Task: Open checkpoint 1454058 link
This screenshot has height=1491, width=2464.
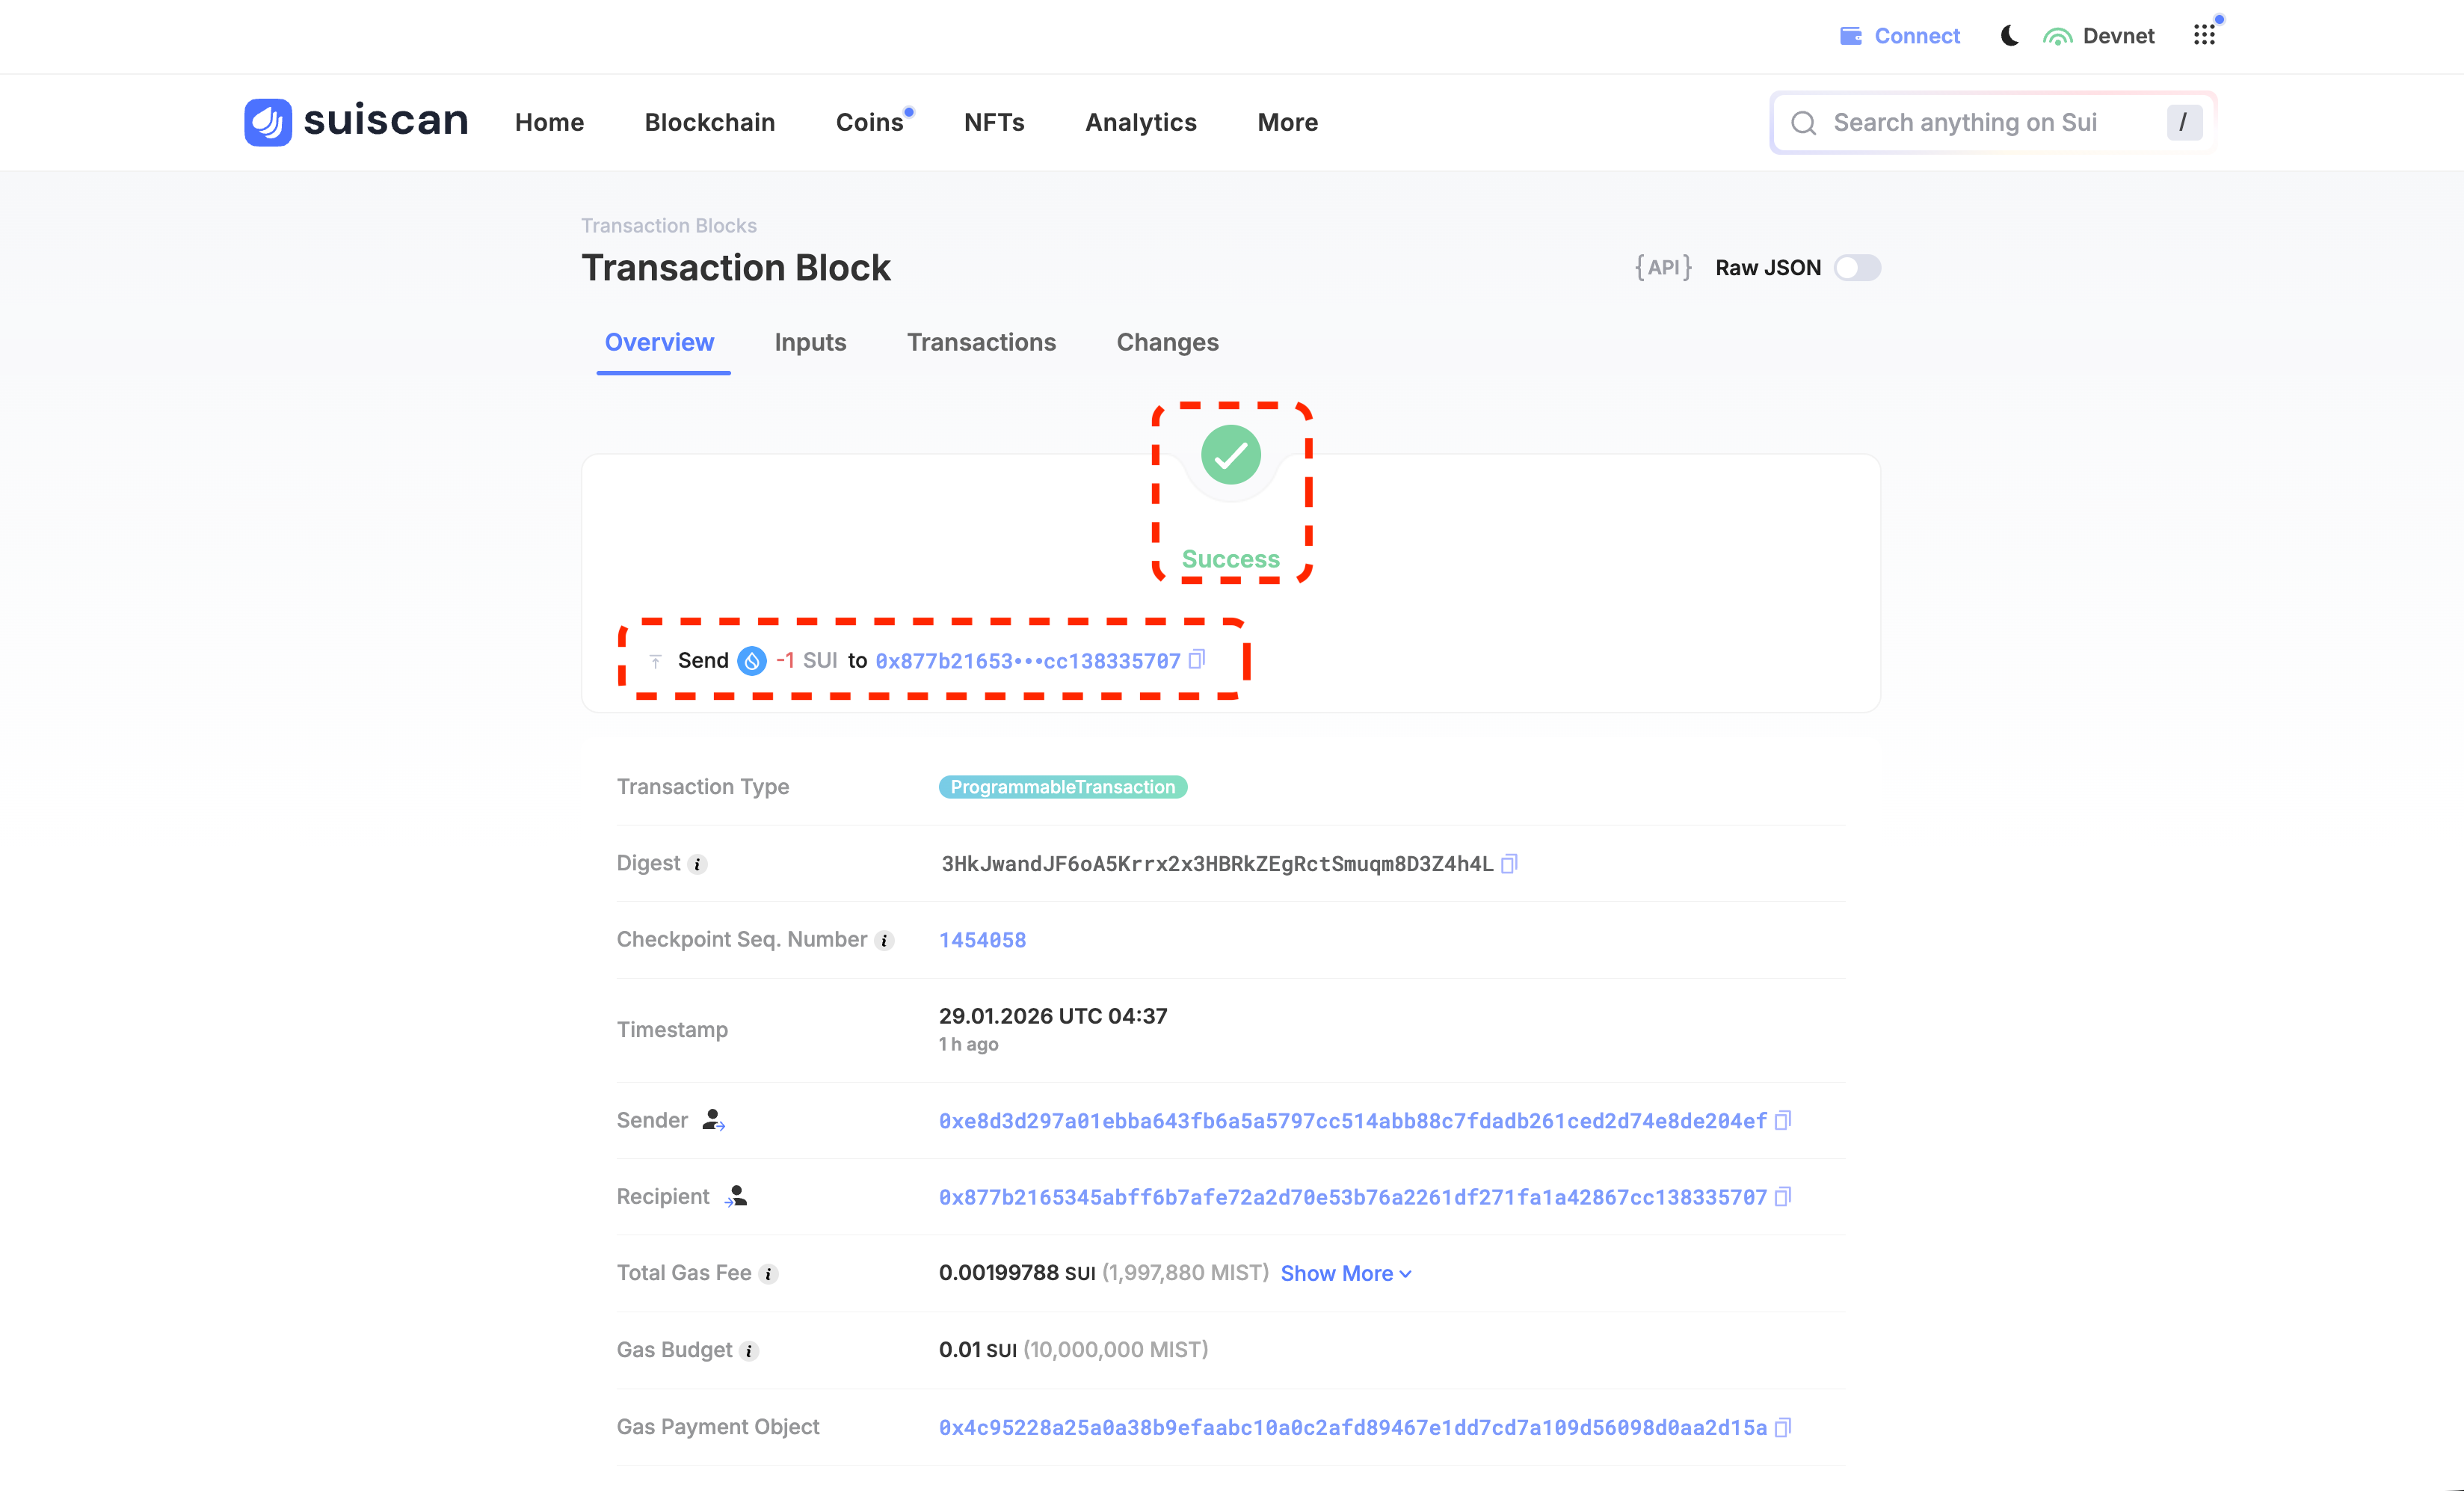Action: (x=982, y=940)
